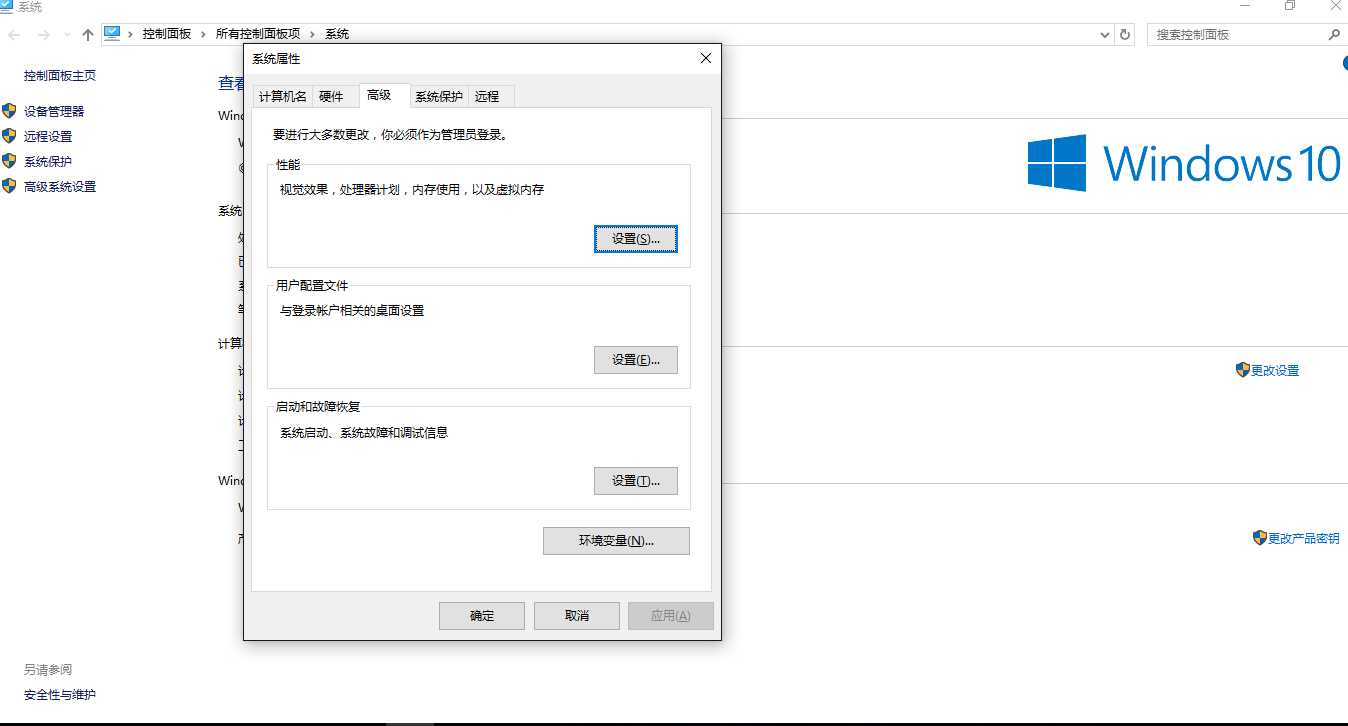Screen dimensions: 1348x726
Task: Click the up one level arrow
Action: pyautogui.click(x=87, y=33)
